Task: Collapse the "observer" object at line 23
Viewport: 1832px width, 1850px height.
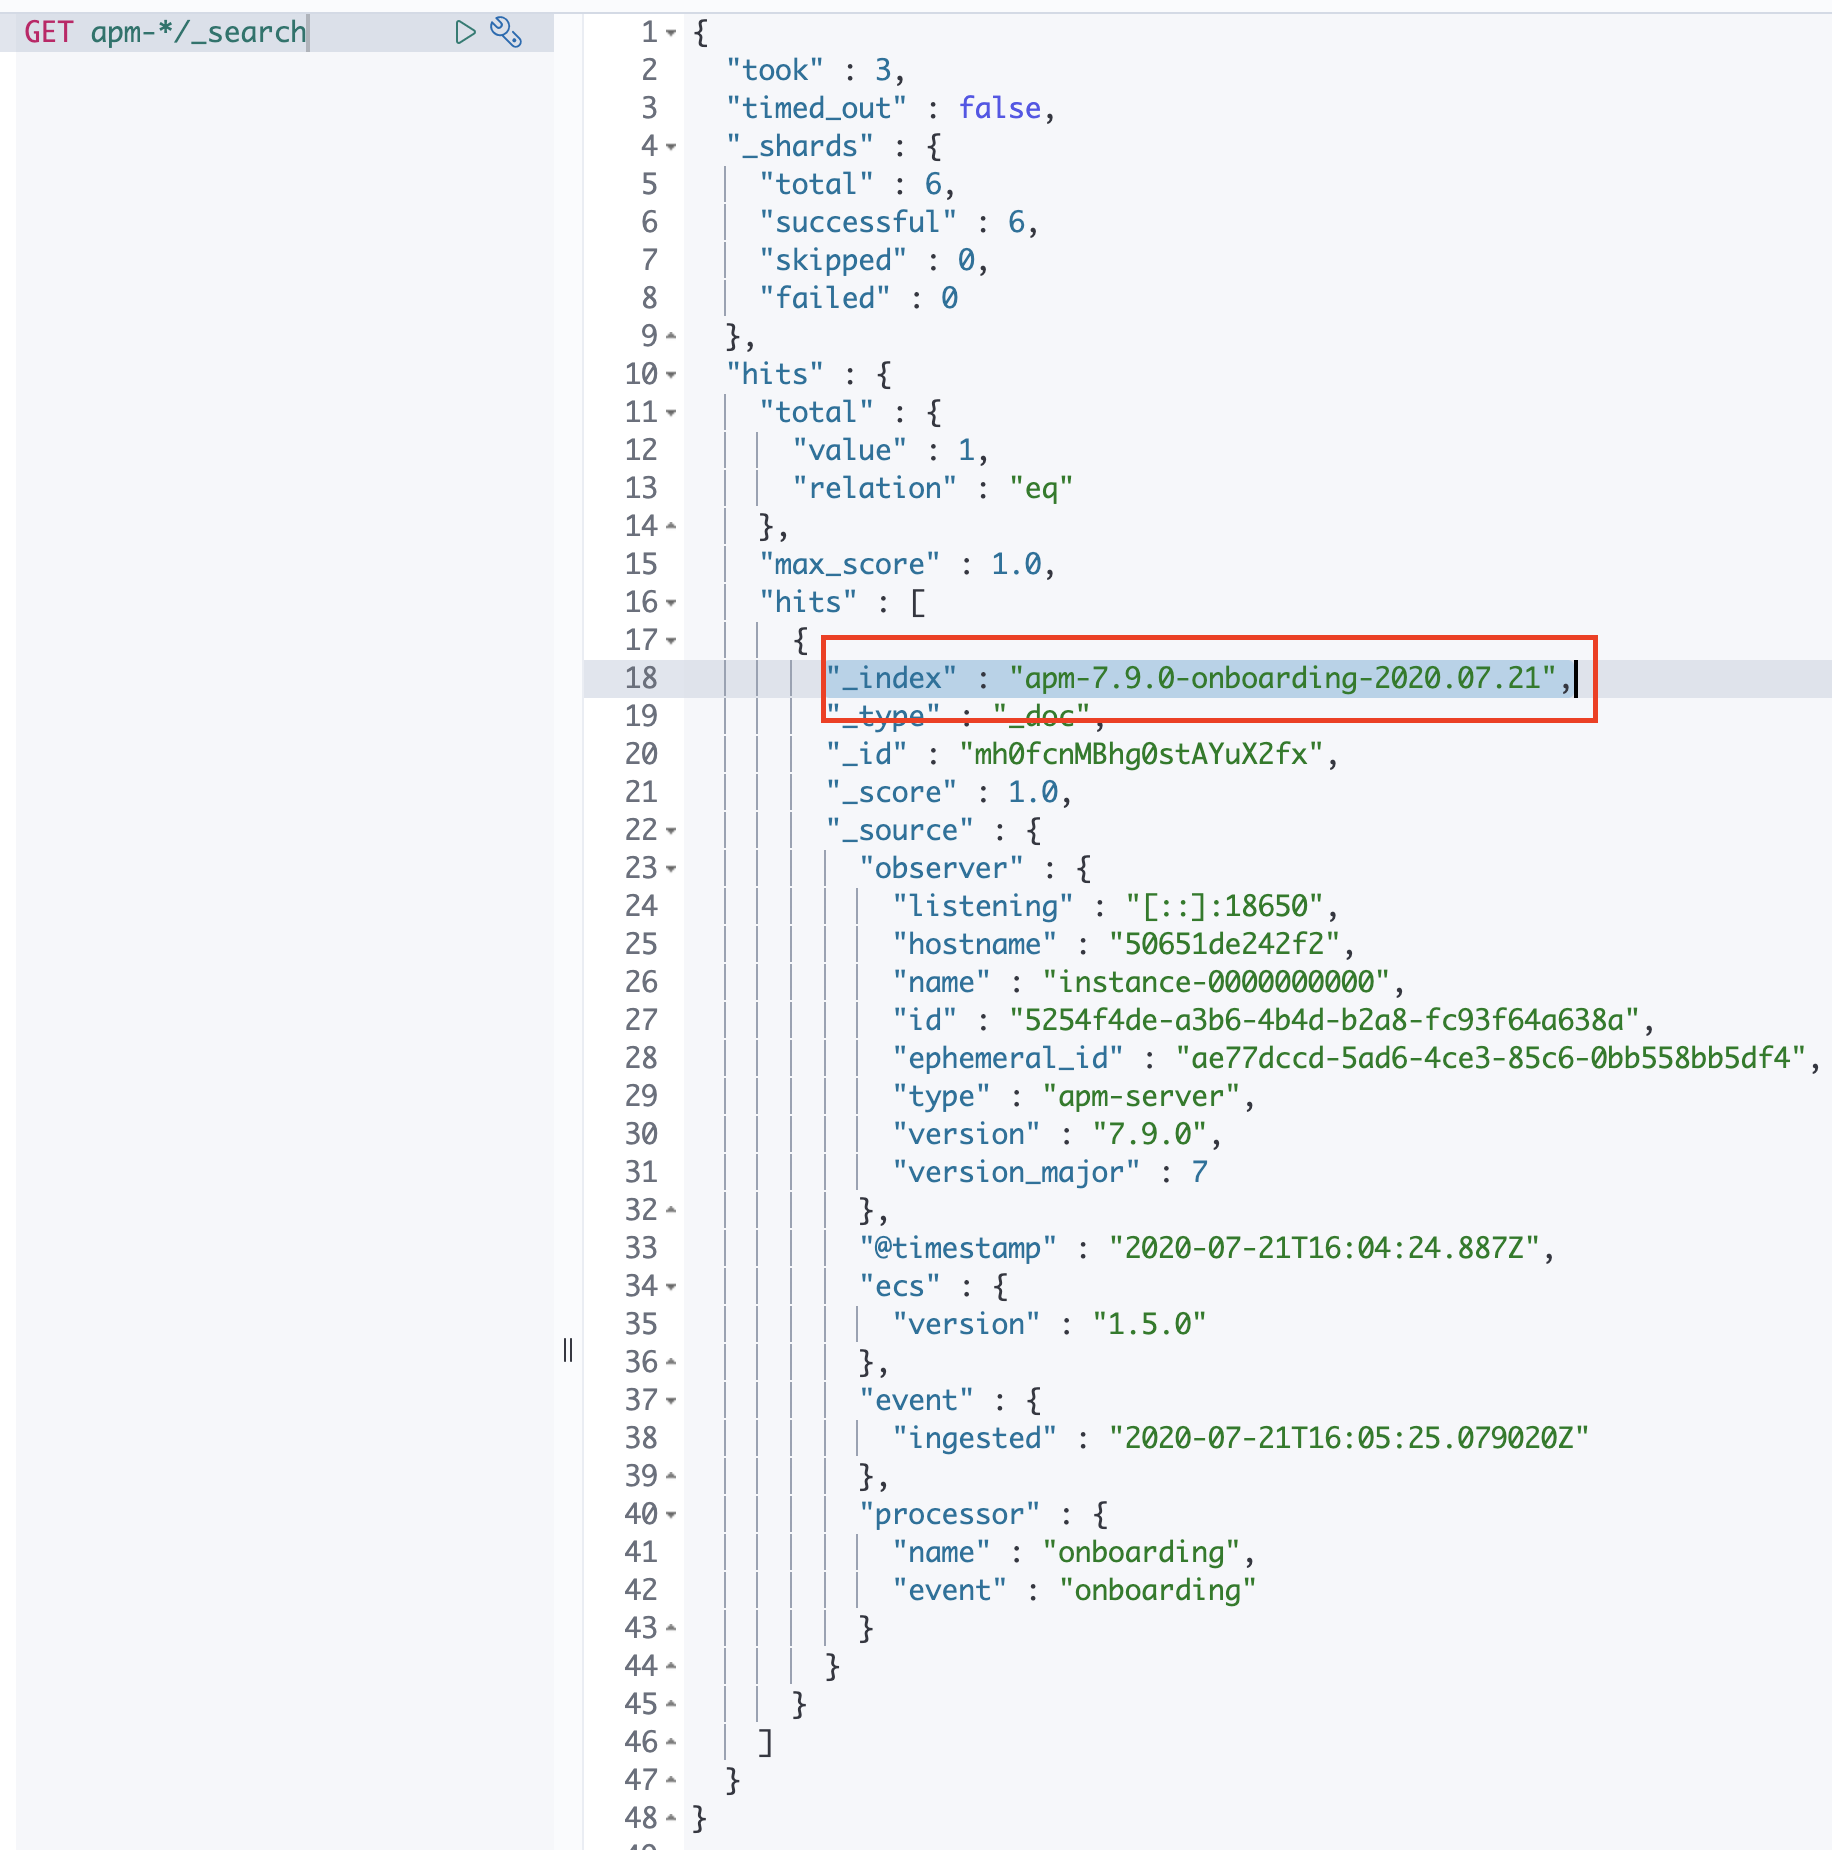Action: [x=671, y=869]
